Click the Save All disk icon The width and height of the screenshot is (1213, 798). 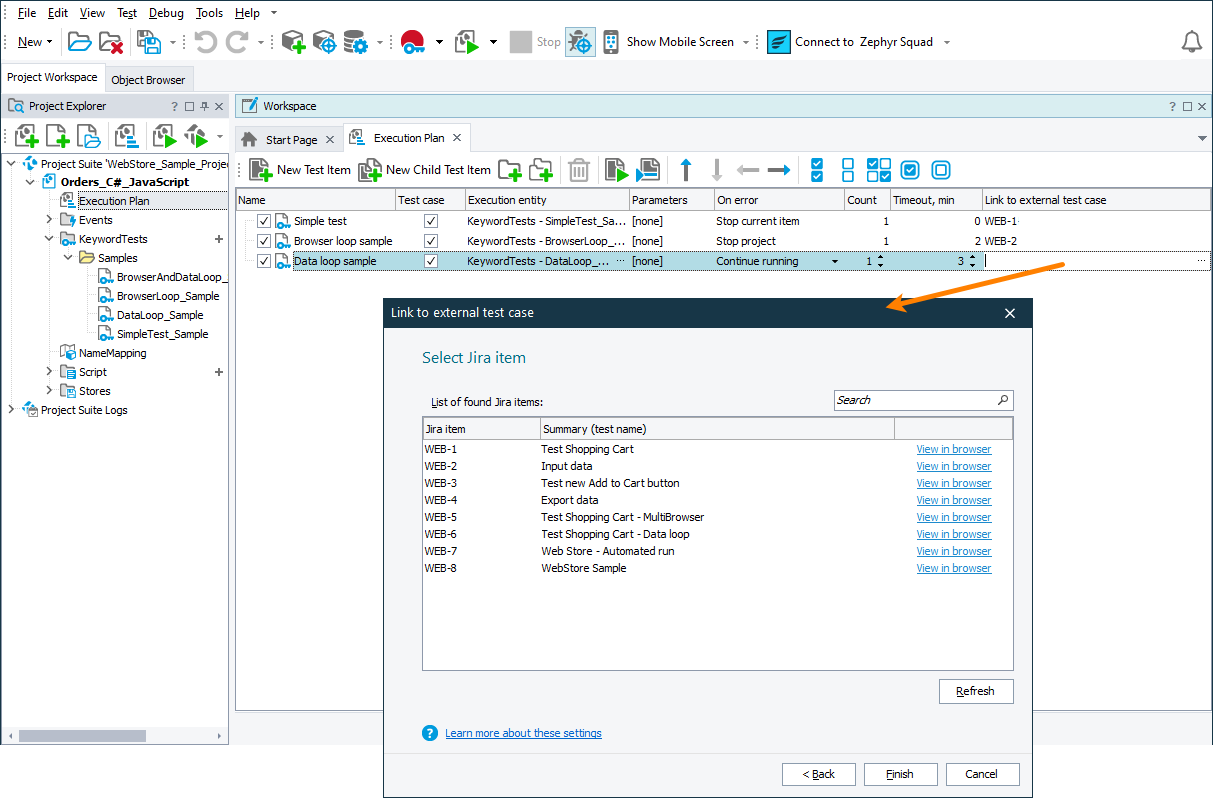(x=149, y=42)
